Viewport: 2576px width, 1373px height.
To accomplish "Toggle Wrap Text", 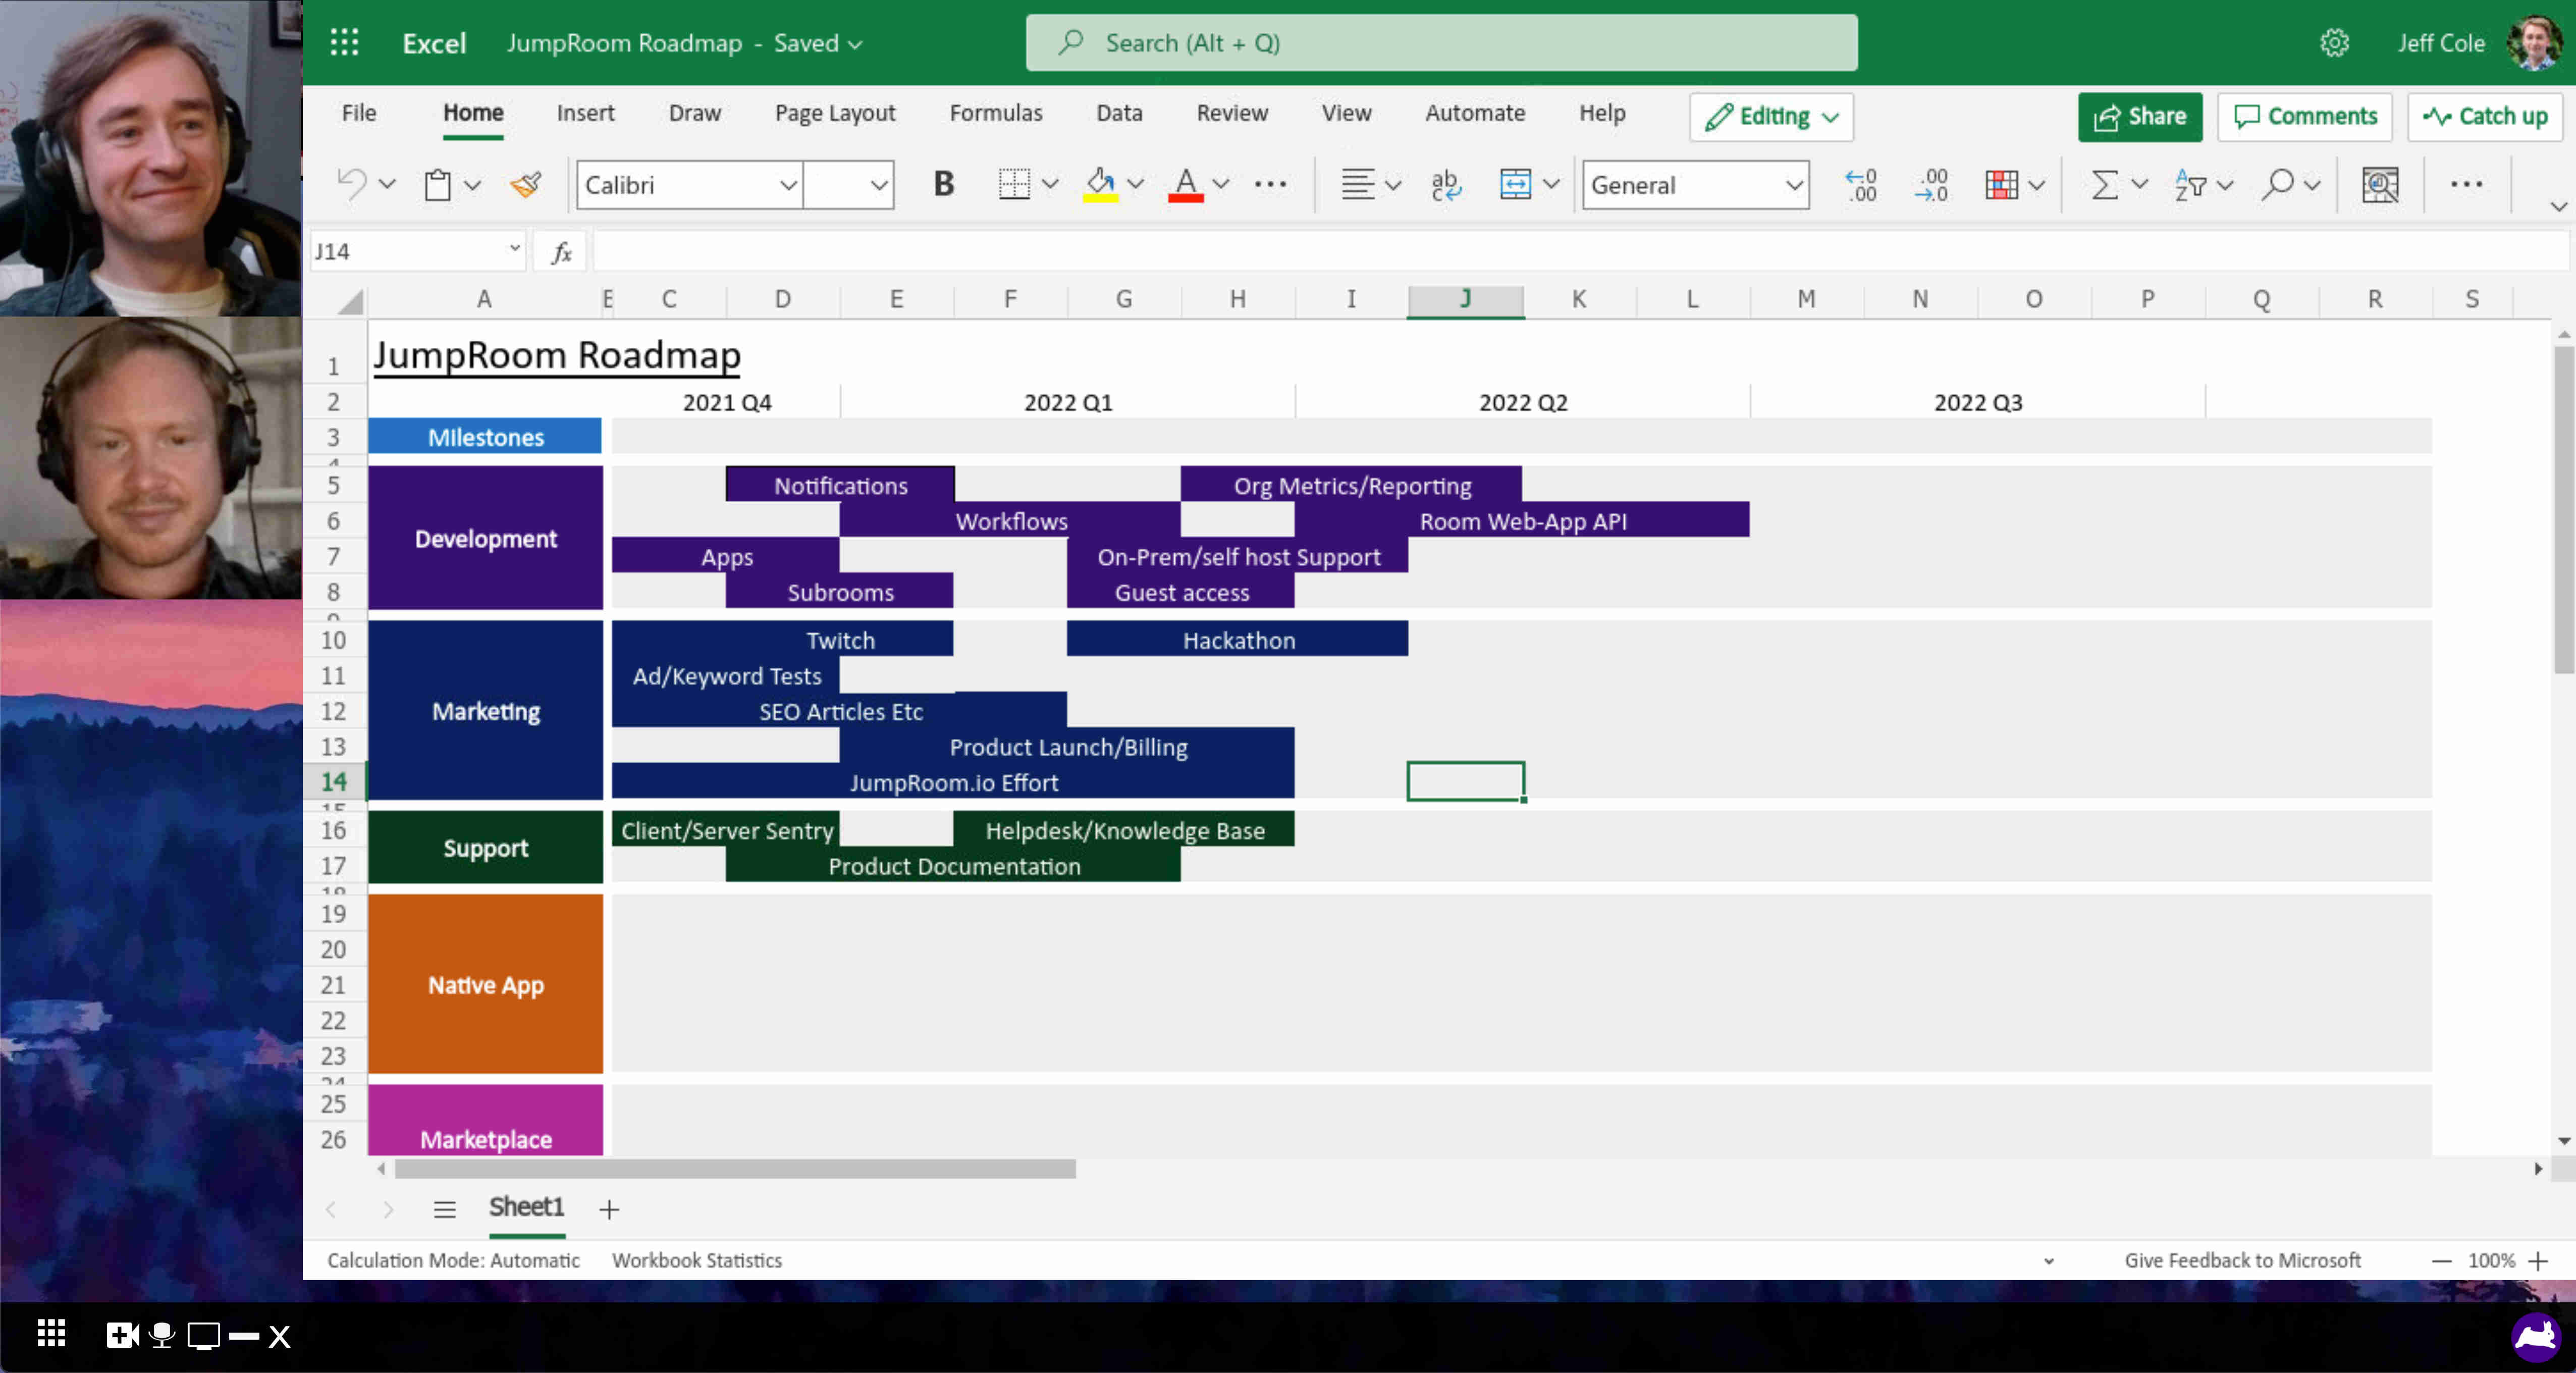I will (x=1445, y=184).
